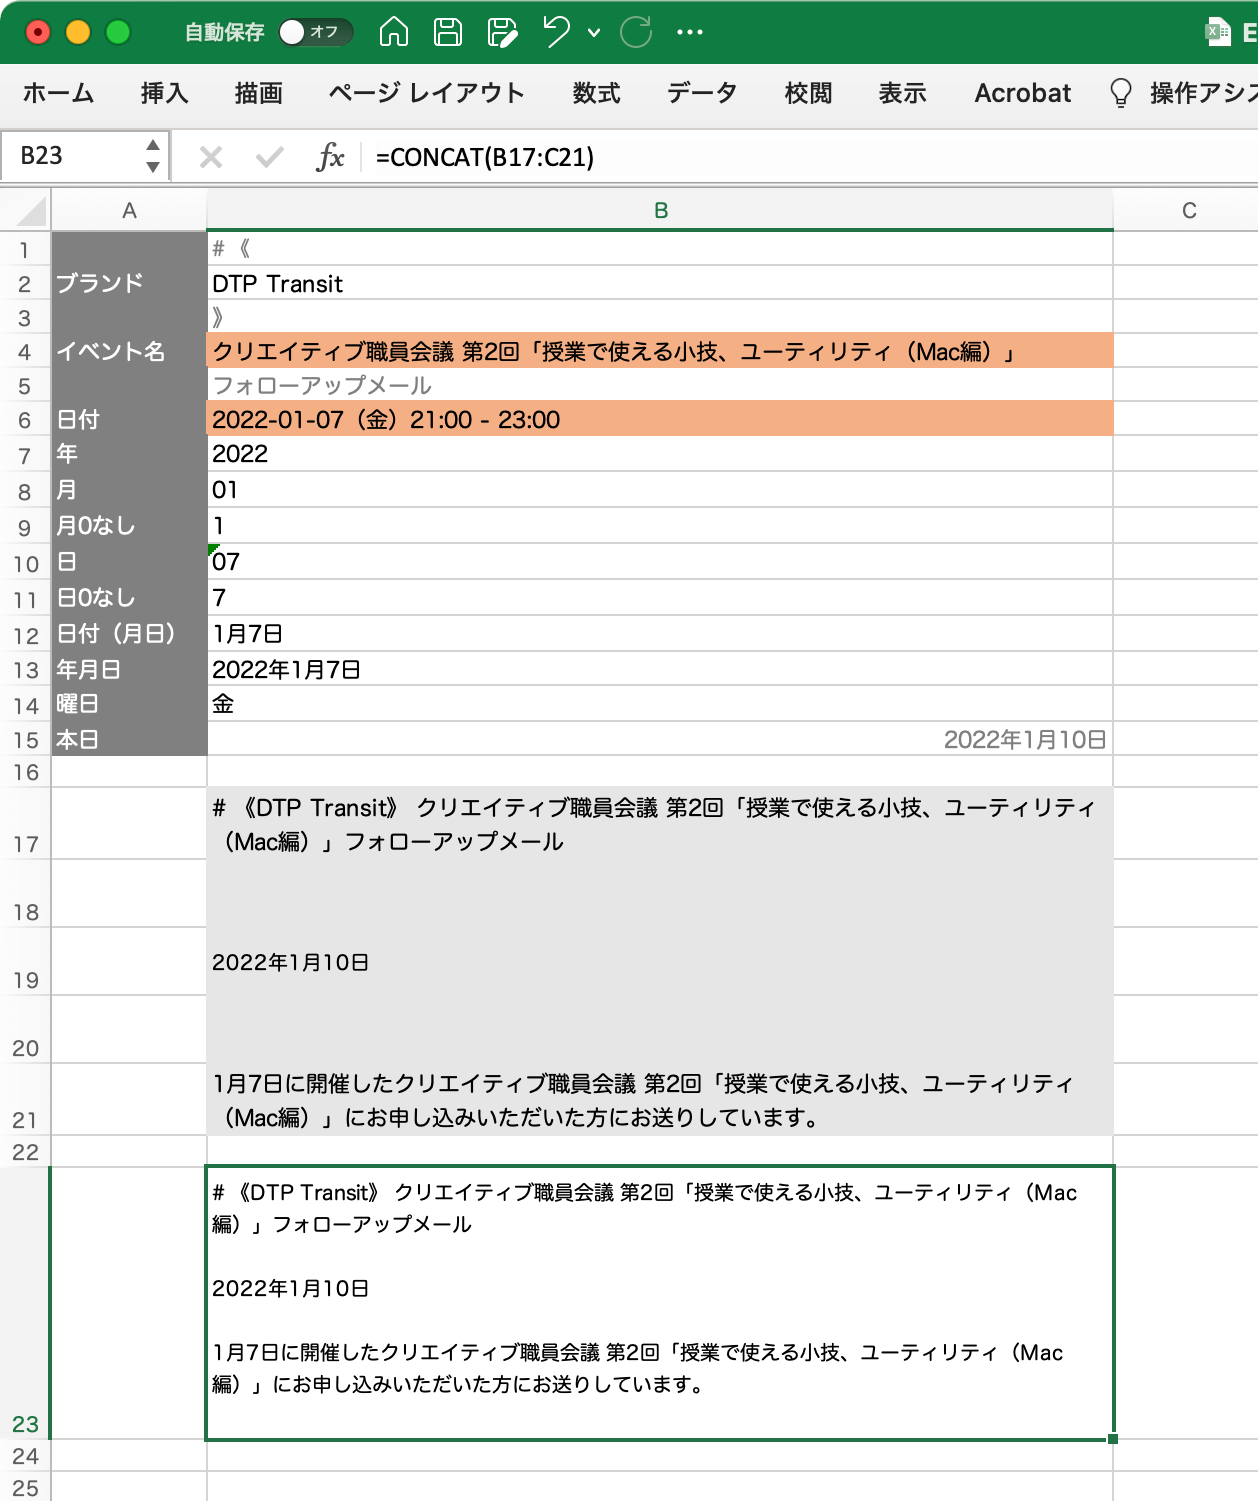
Task: Open the ページ レイアウト ribbon tab
Action: 427,93
